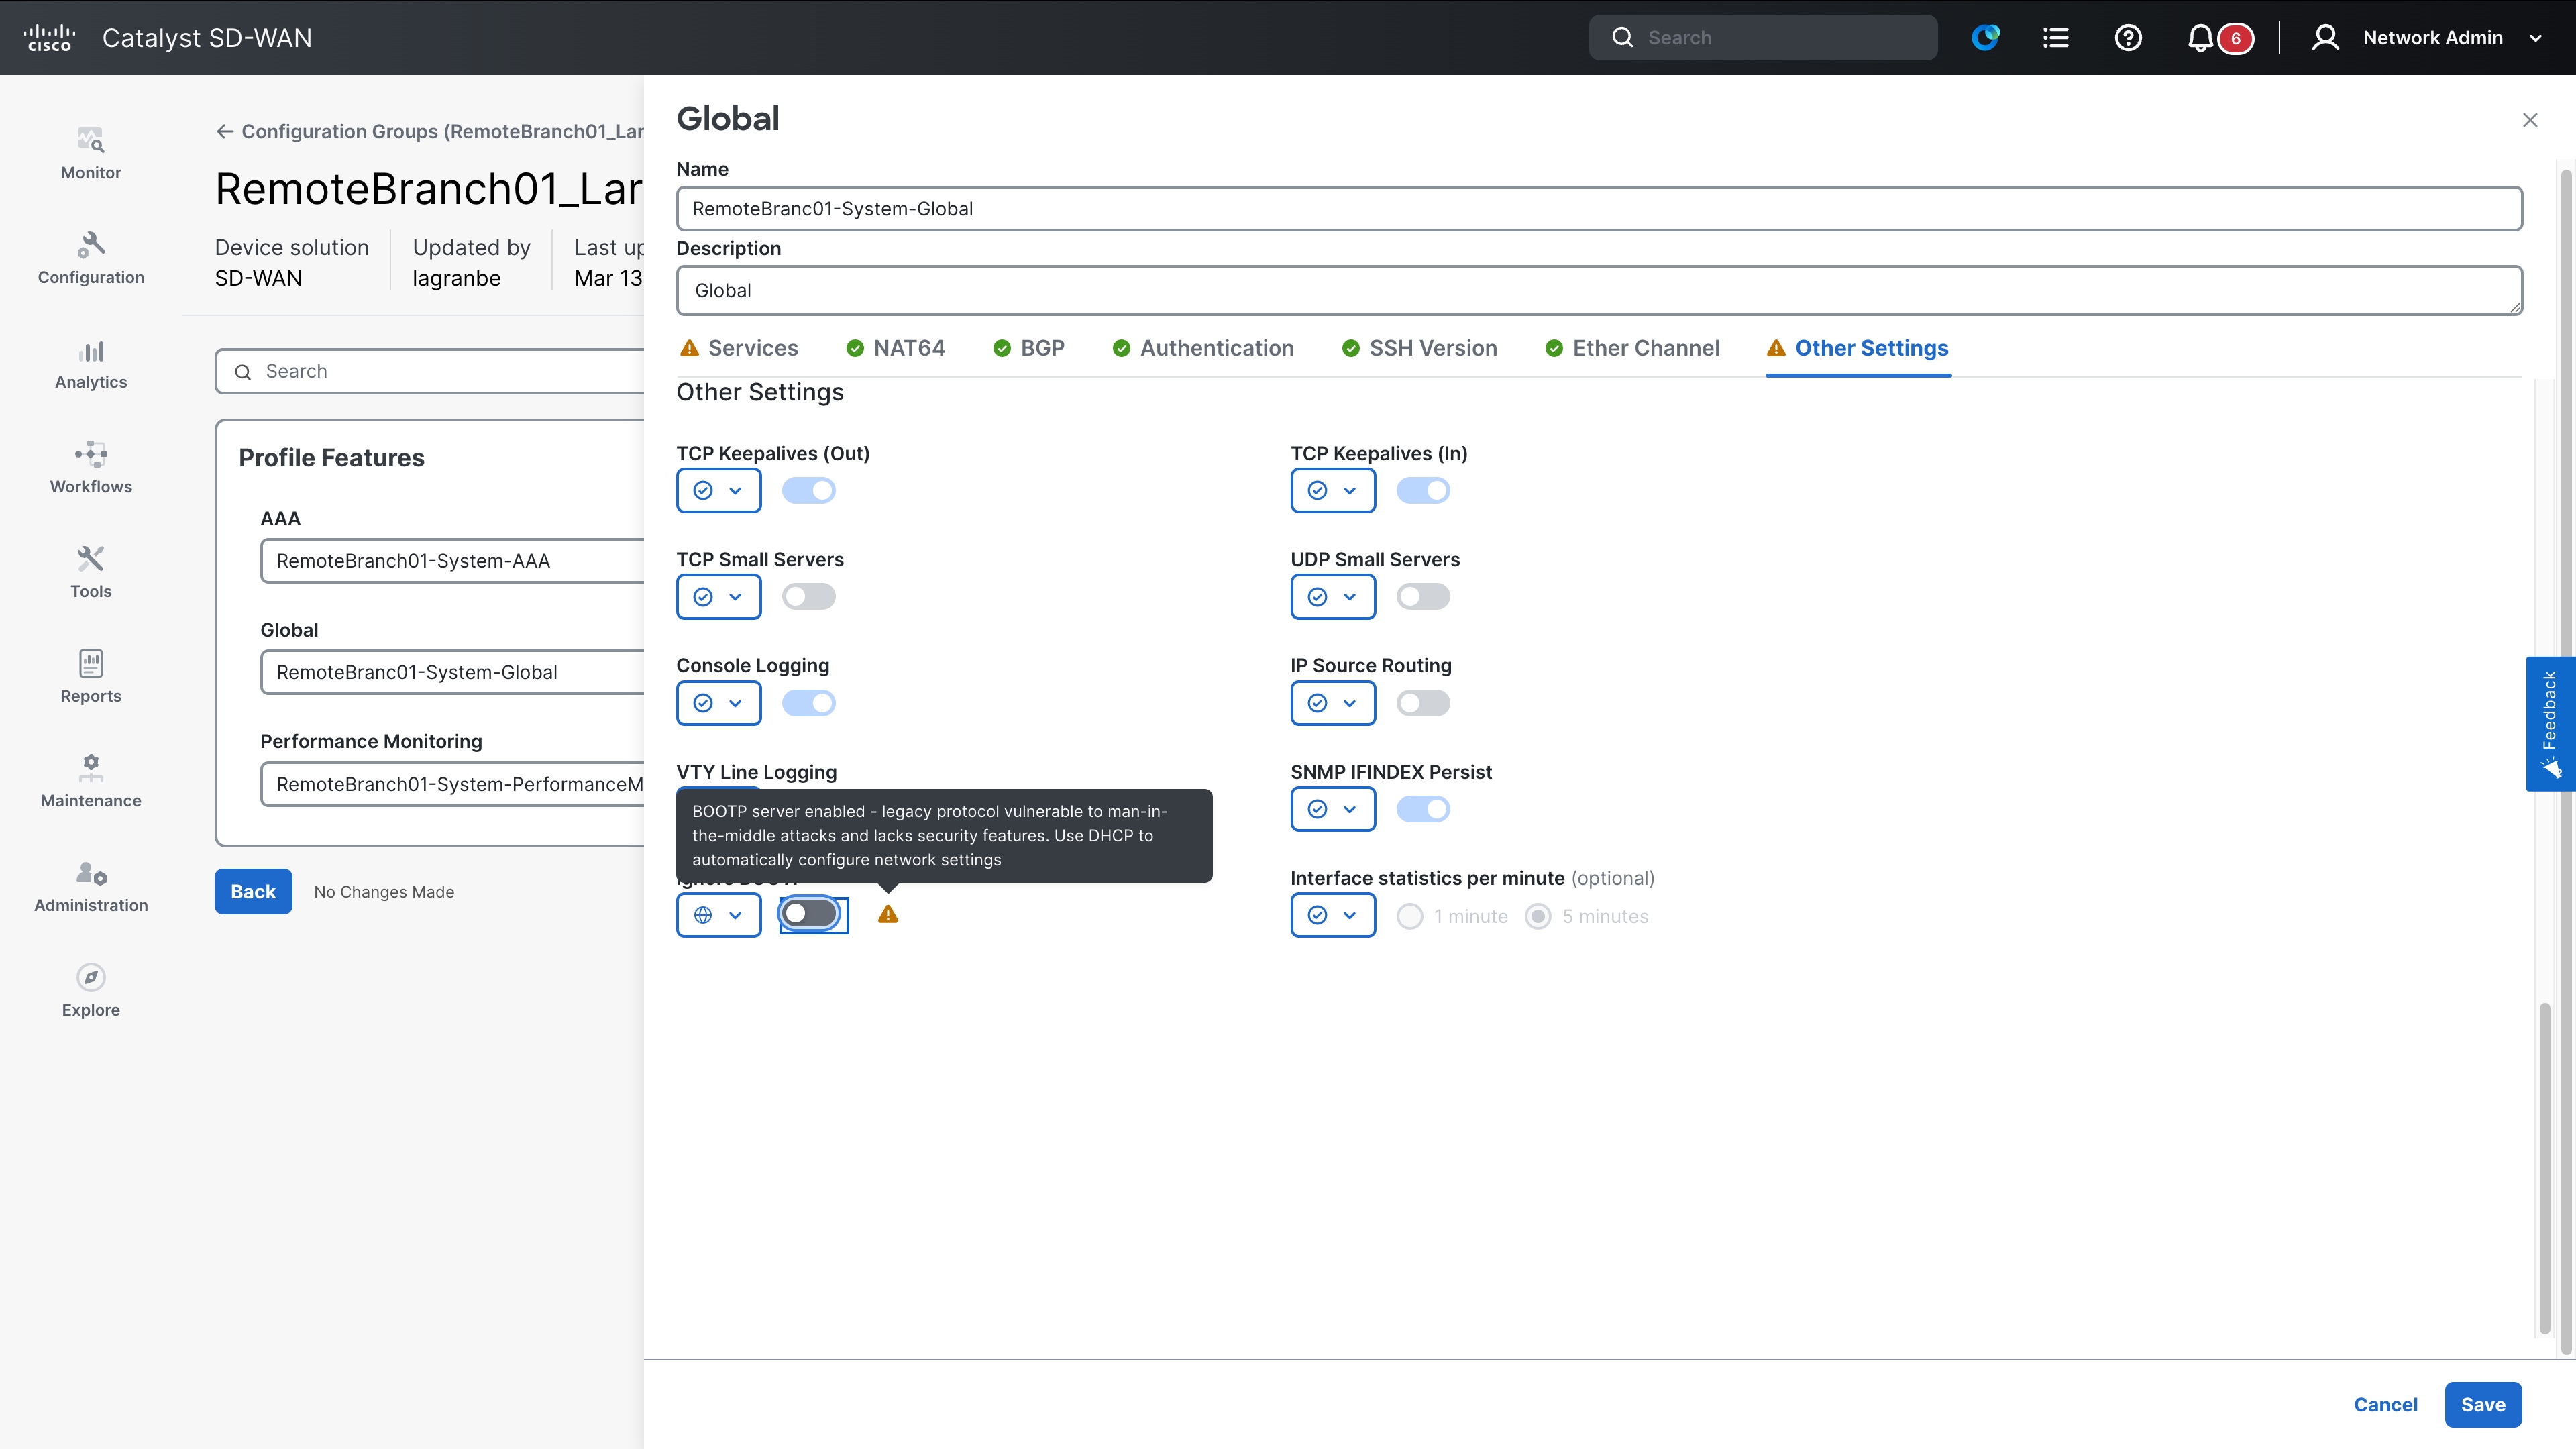This screenshot has height=1449, width=2576.
Task: Open the help question mark icon
Action: click(2128, 37)
